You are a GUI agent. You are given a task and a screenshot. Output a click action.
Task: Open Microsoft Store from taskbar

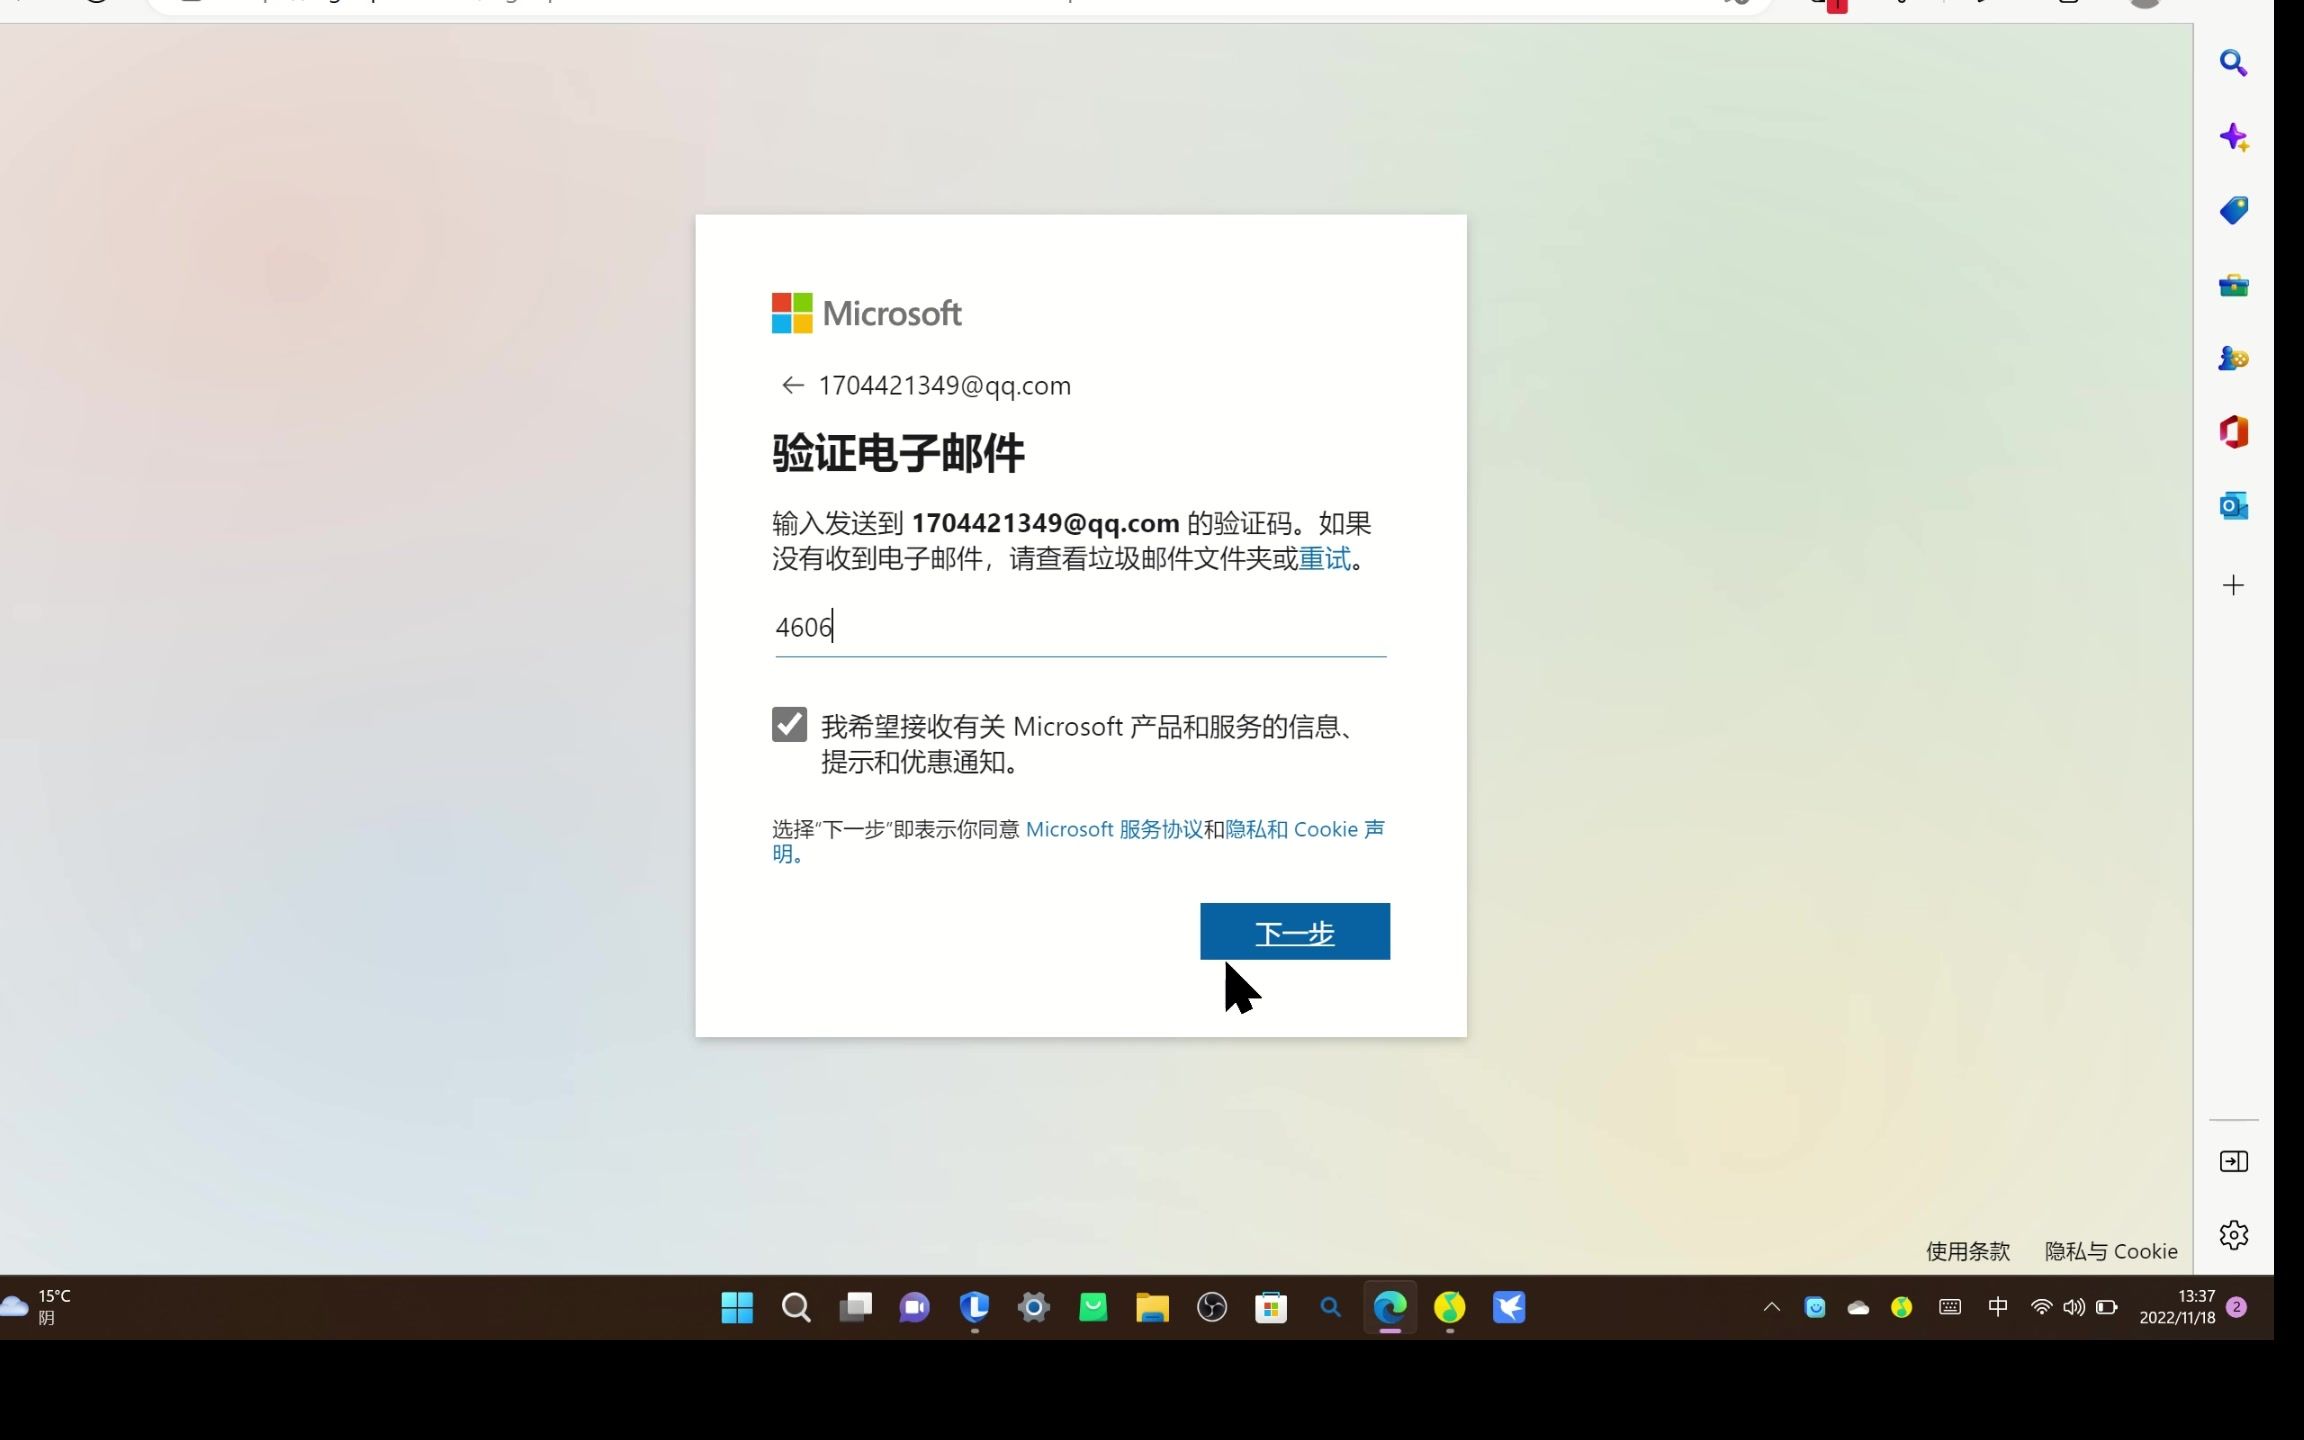(x=1271, y=1307)
